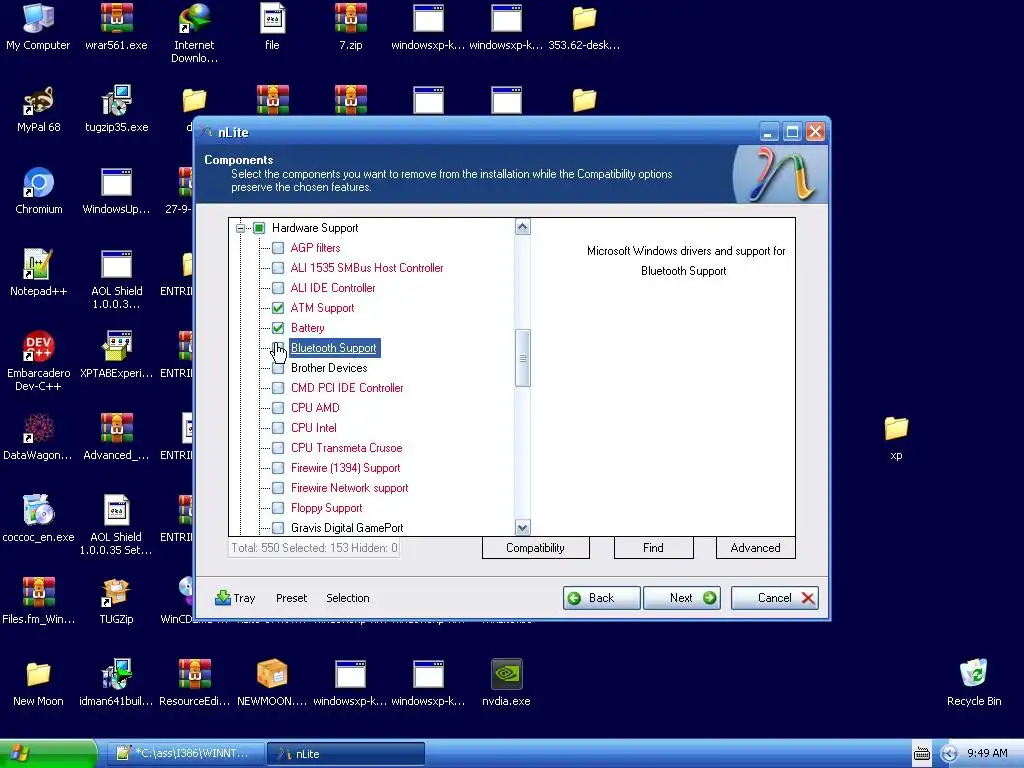1024x768 pixels.
Task: Check the AGP filters checkbox
Action: (278, 248)
